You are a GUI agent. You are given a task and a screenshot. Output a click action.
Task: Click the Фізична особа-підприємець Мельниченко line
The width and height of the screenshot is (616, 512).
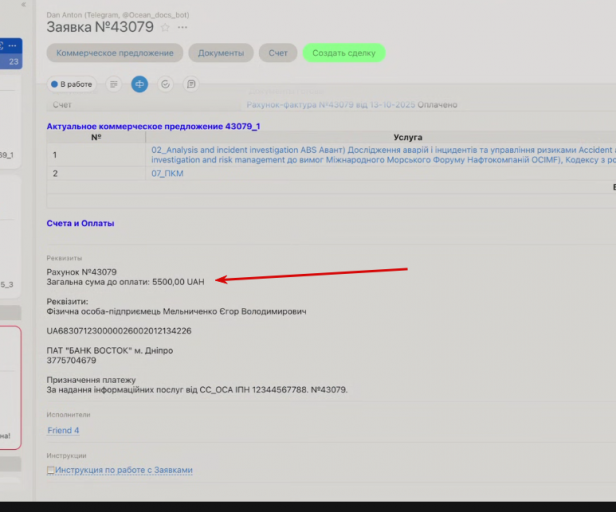(176, 311)
